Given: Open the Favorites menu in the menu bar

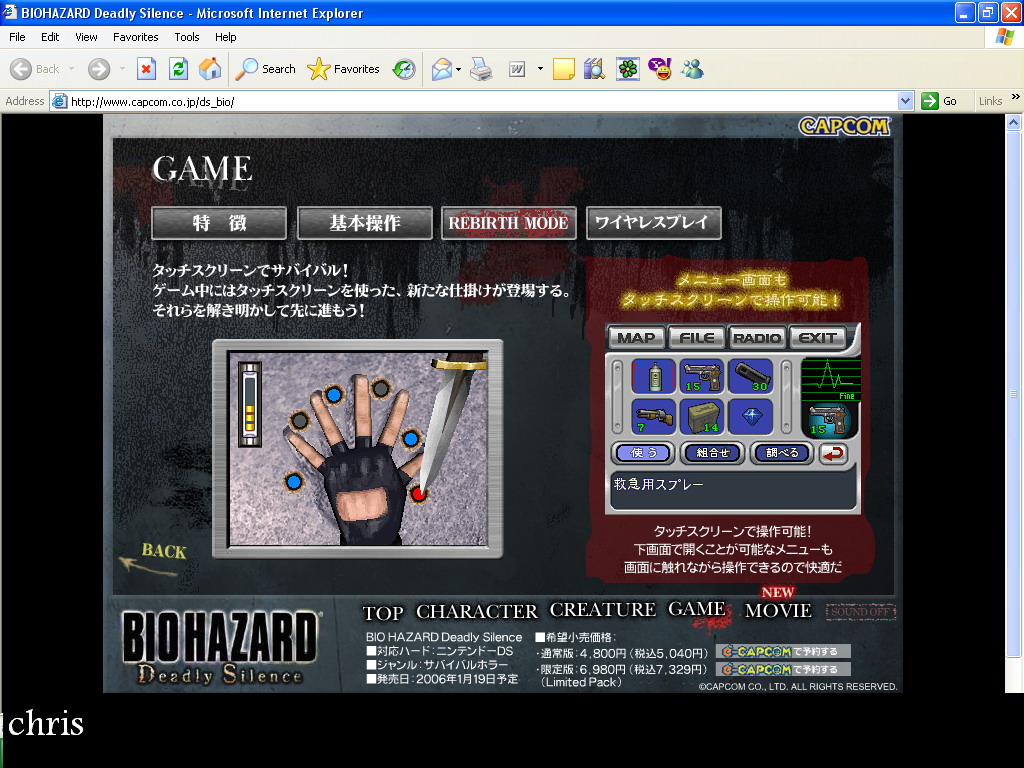Looking at the screenshot, I should pos(135,37).
